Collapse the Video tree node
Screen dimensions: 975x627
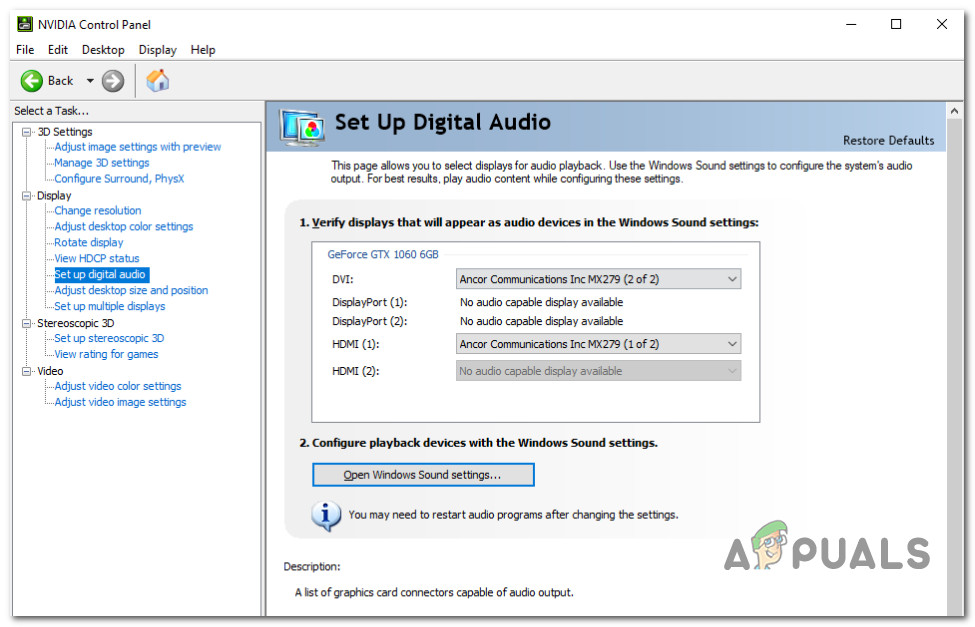coord(27,371)
